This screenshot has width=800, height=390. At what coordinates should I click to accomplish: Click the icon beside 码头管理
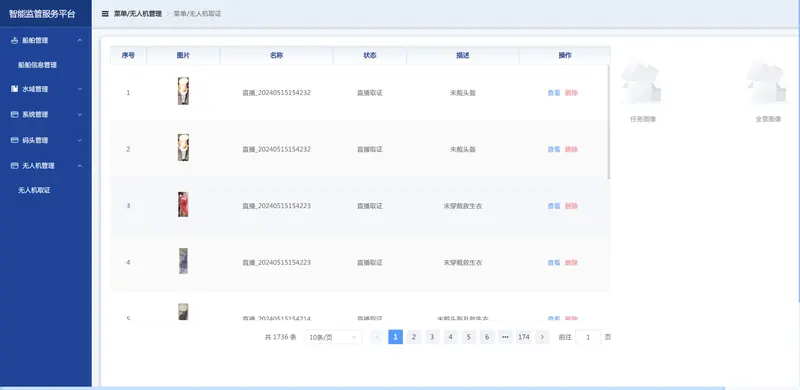click(x=14, y=140)
